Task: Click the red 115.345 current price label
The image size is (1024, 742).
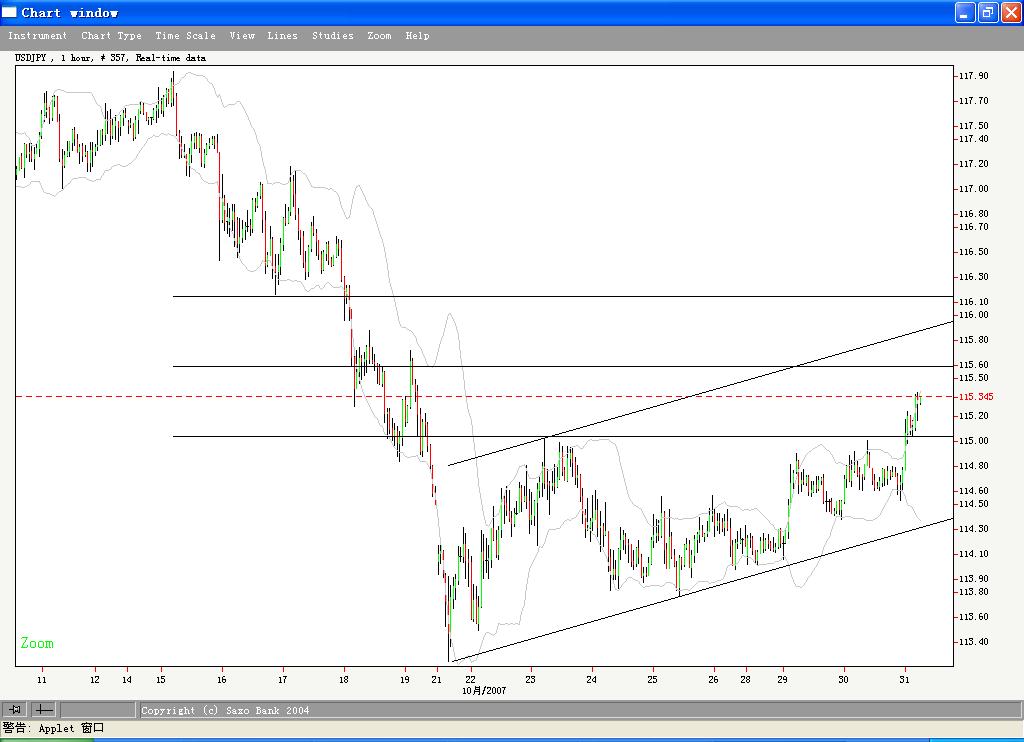Action: point(976,396)
